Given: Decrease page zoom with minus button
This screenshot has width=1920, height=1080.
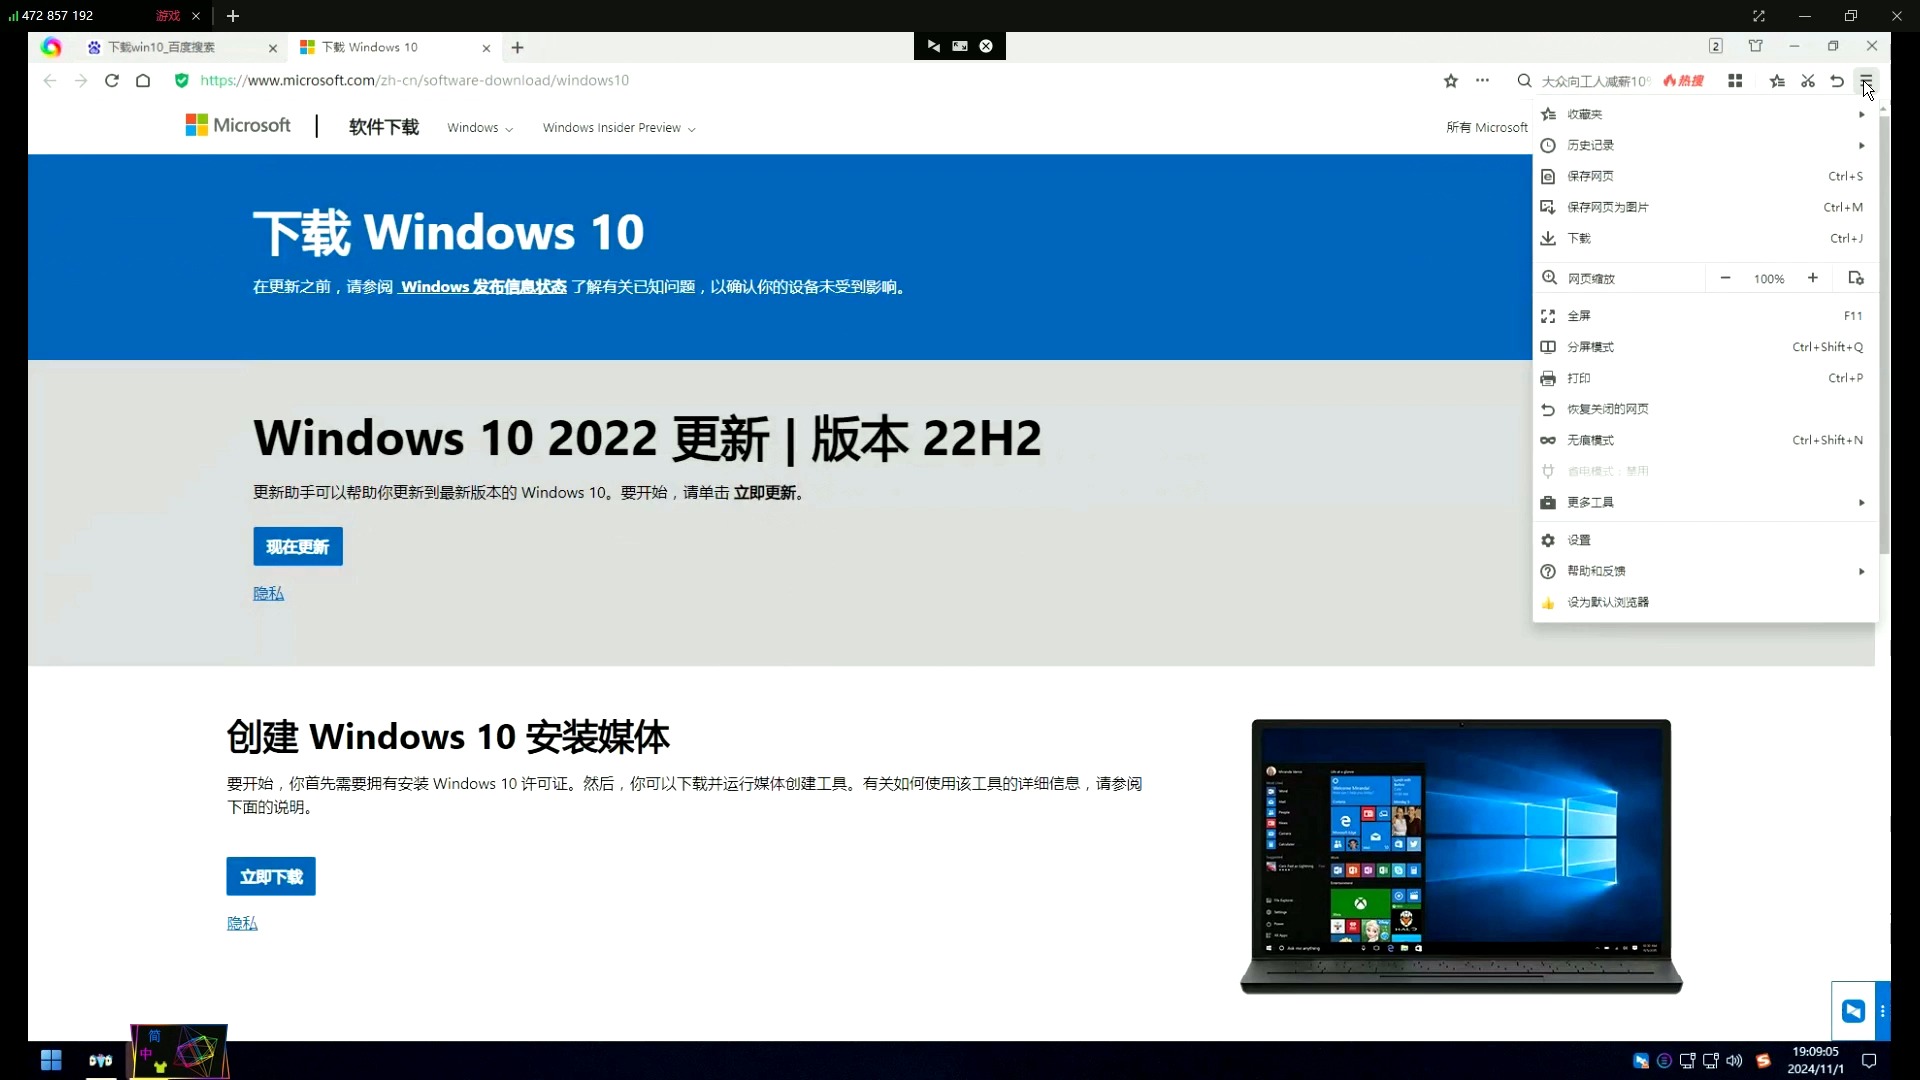Looking at the screenshot, I should (x=1725, y=278).
